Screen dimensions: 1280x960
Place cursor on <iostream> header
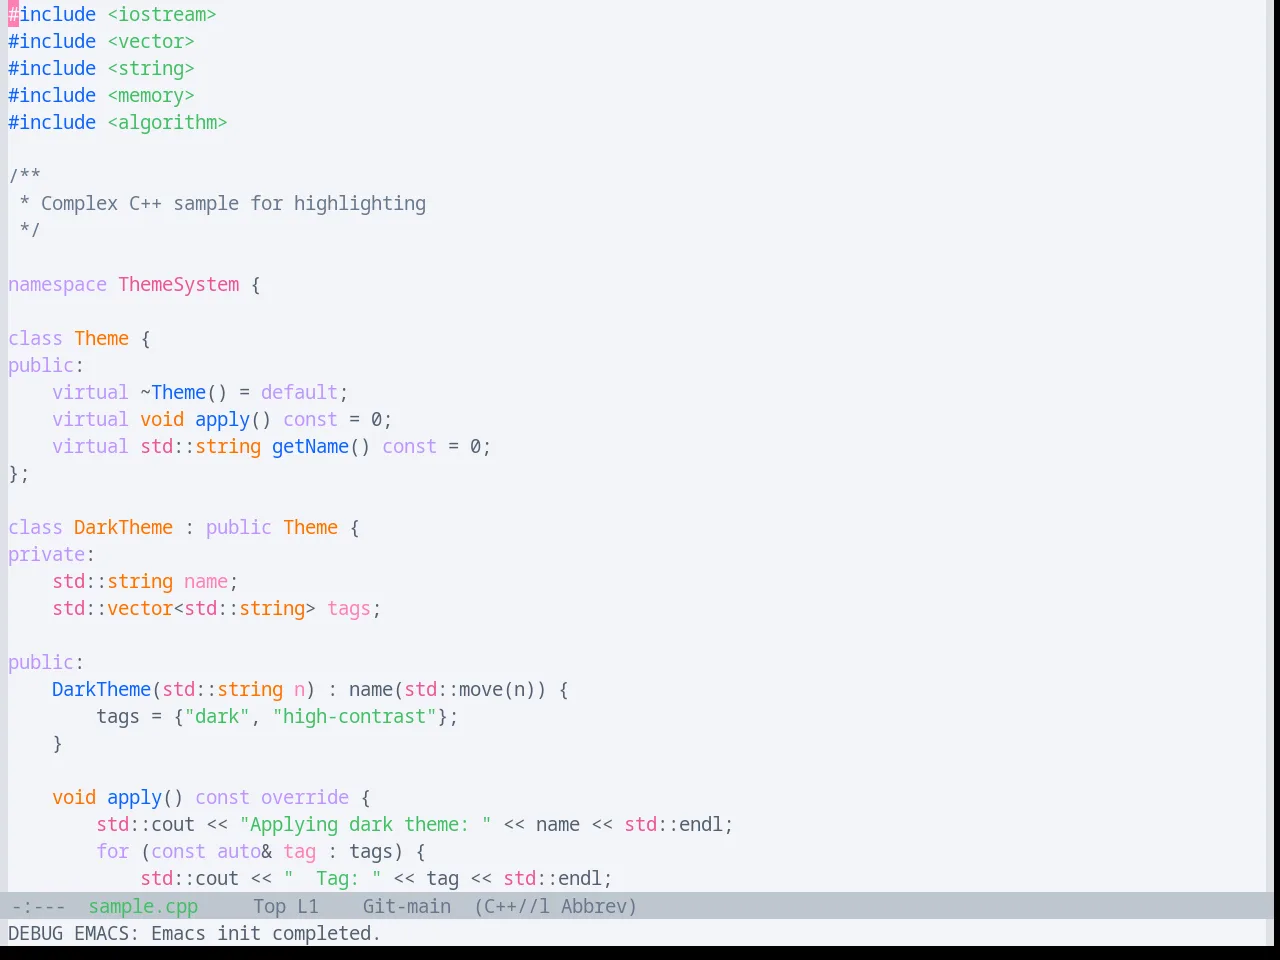tap(162, 14)
